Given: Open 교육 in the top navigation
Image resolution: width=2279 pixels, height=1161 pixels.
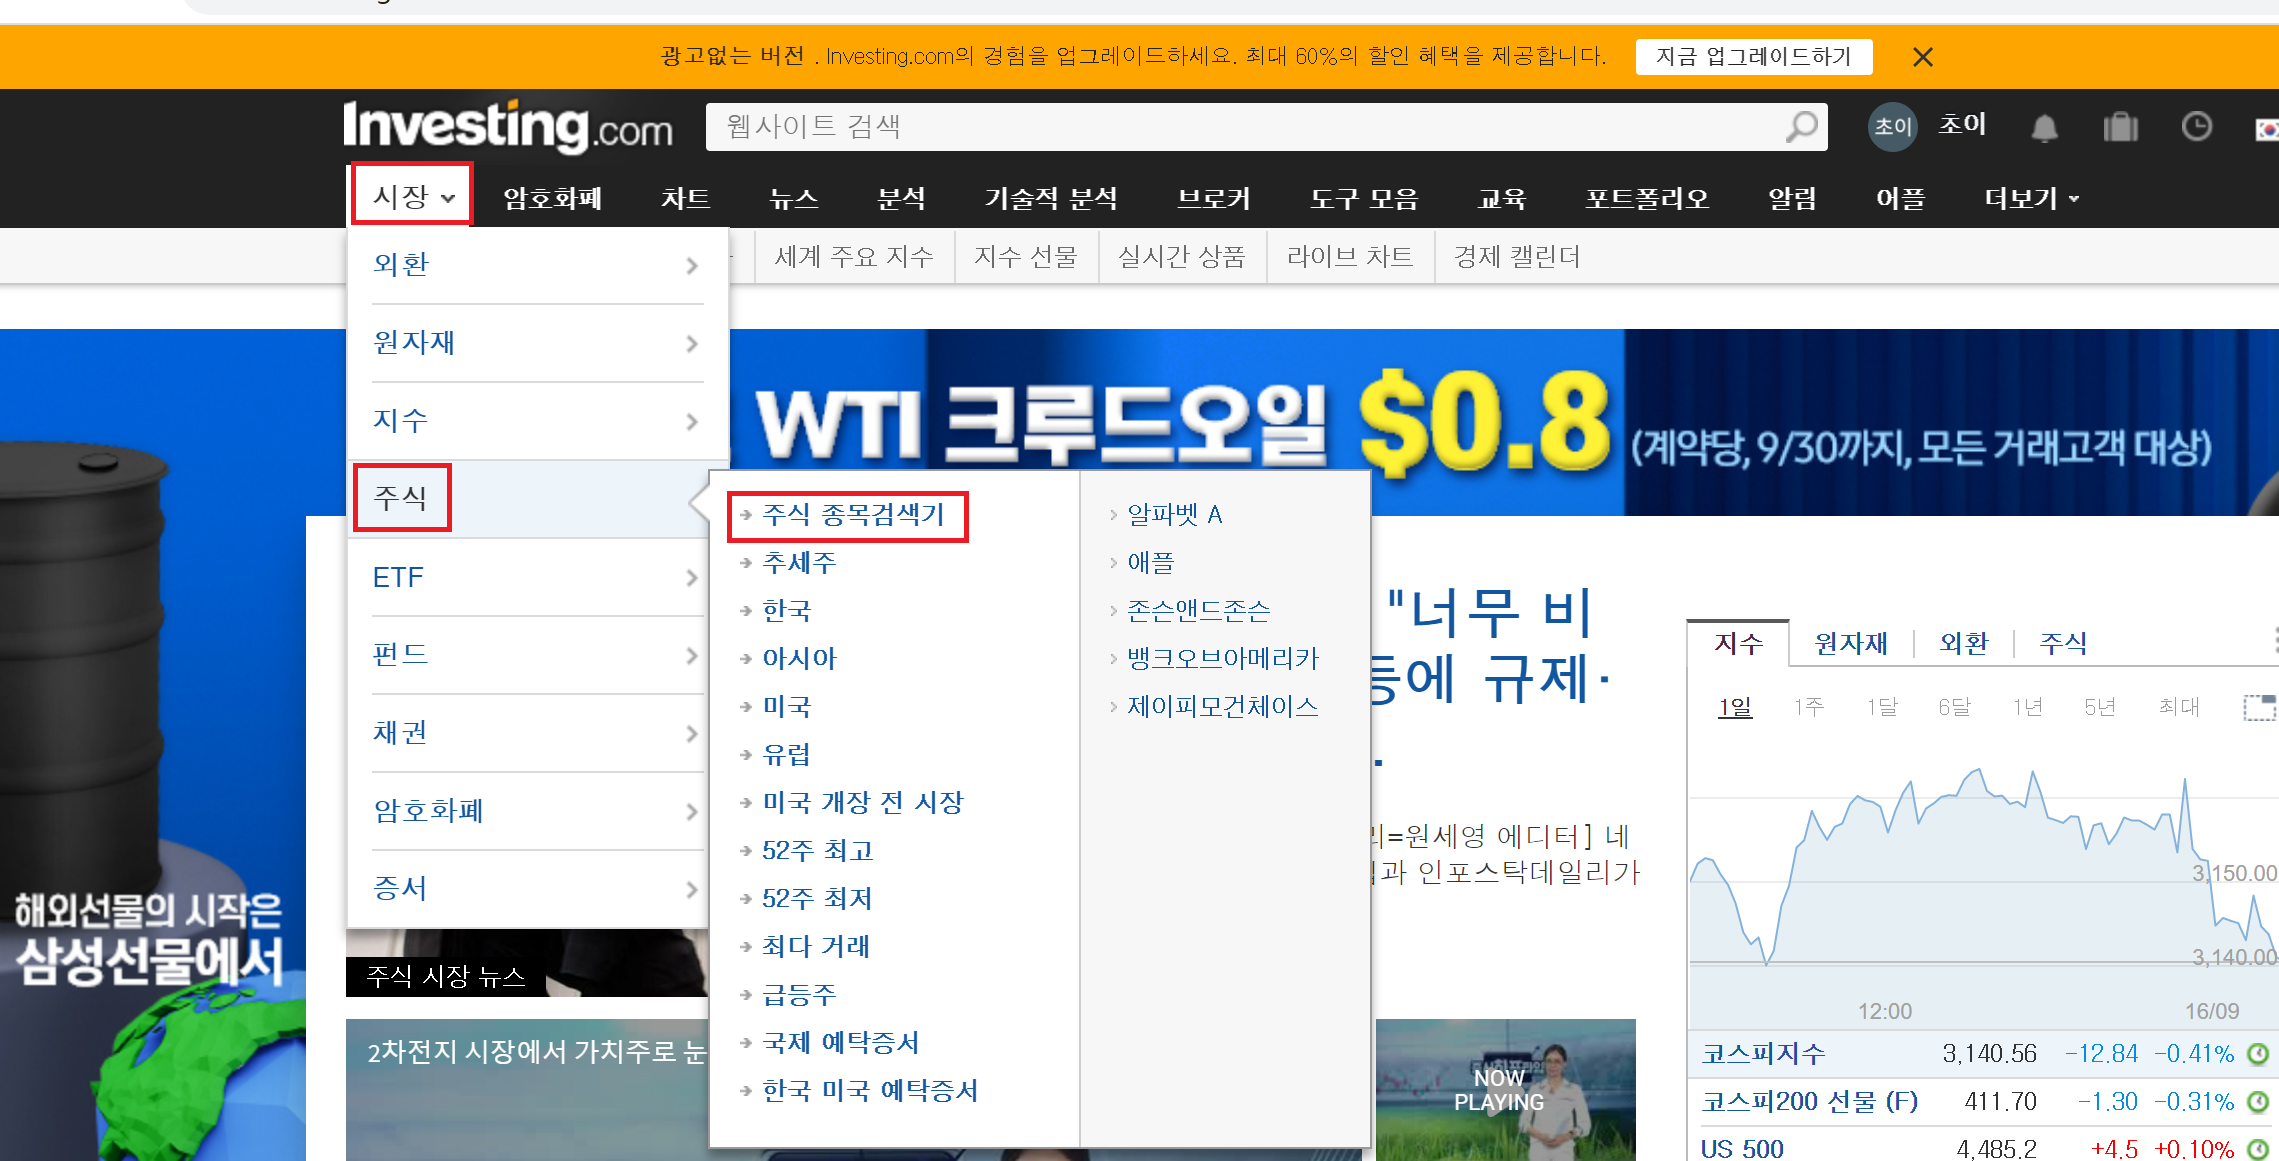Looking at the screenshot, I should 1502,198.
